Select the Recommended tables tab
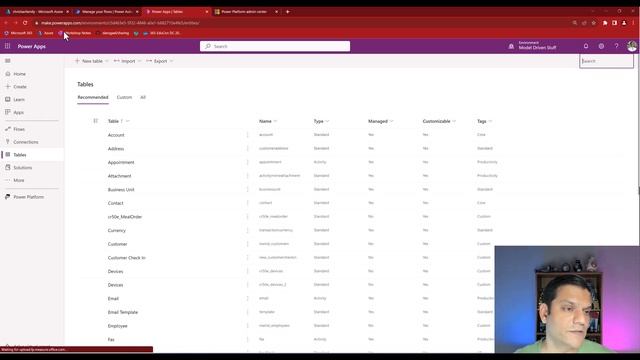This screenshot has height=360, width=640. click(93, 97)
